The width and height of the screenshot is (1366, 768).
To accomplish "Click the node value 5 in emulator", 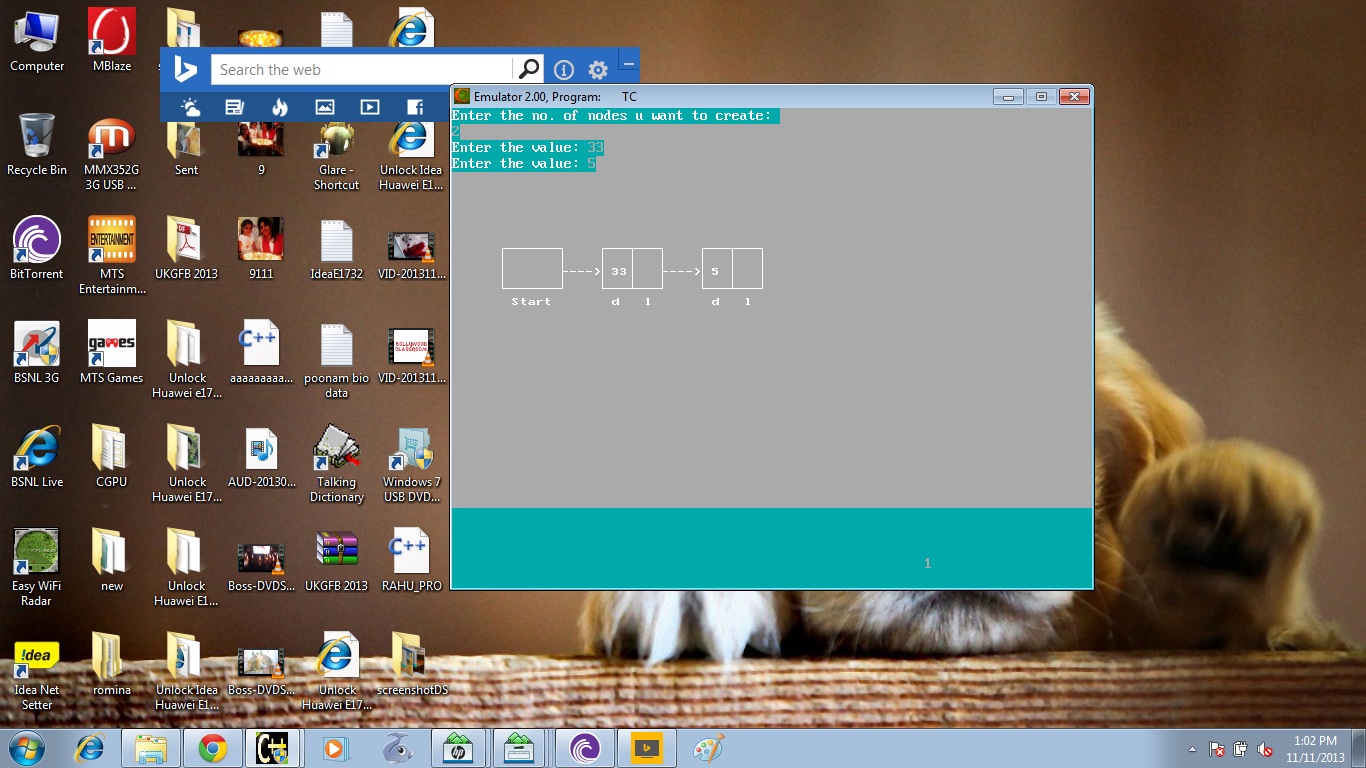I will pyautogui.click(x=715, y=271).
